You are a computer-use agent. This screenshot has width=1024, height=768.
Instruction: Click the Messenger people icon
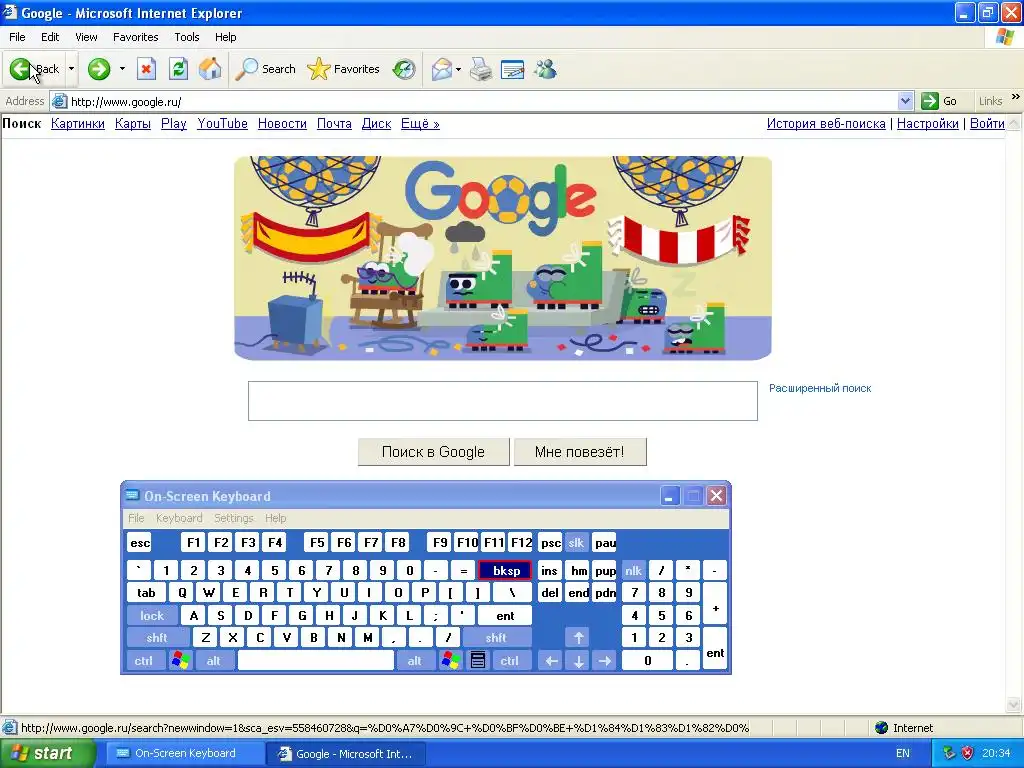pos(545,69)
